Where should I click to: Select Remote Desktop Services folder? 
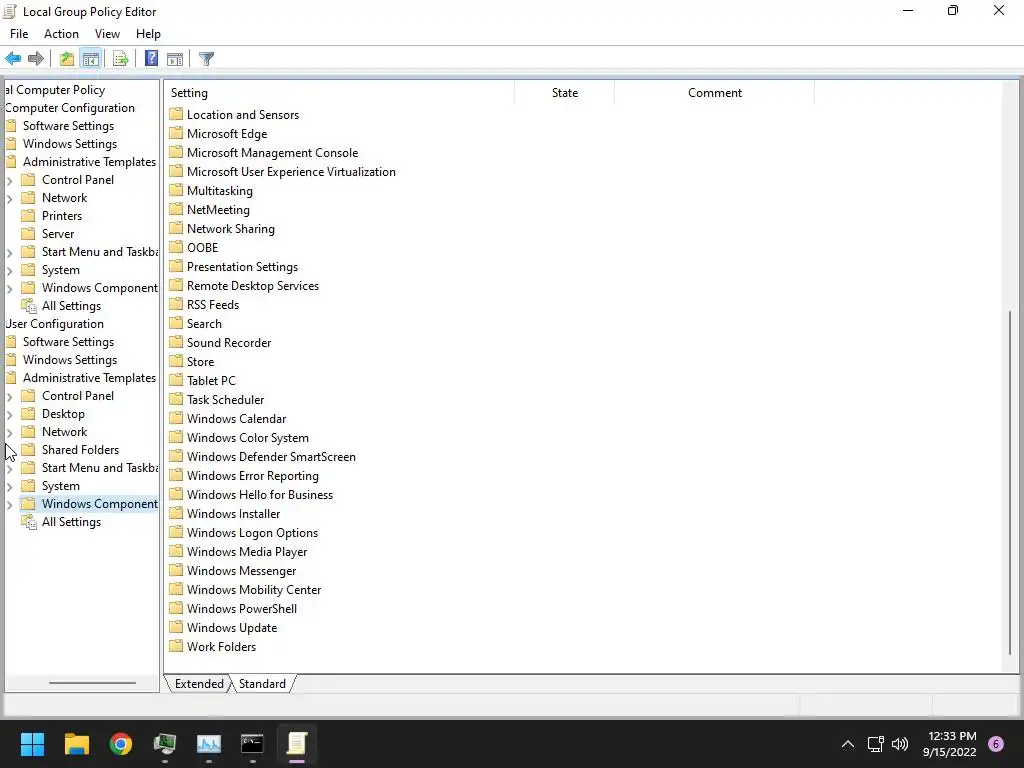(253, 285)
